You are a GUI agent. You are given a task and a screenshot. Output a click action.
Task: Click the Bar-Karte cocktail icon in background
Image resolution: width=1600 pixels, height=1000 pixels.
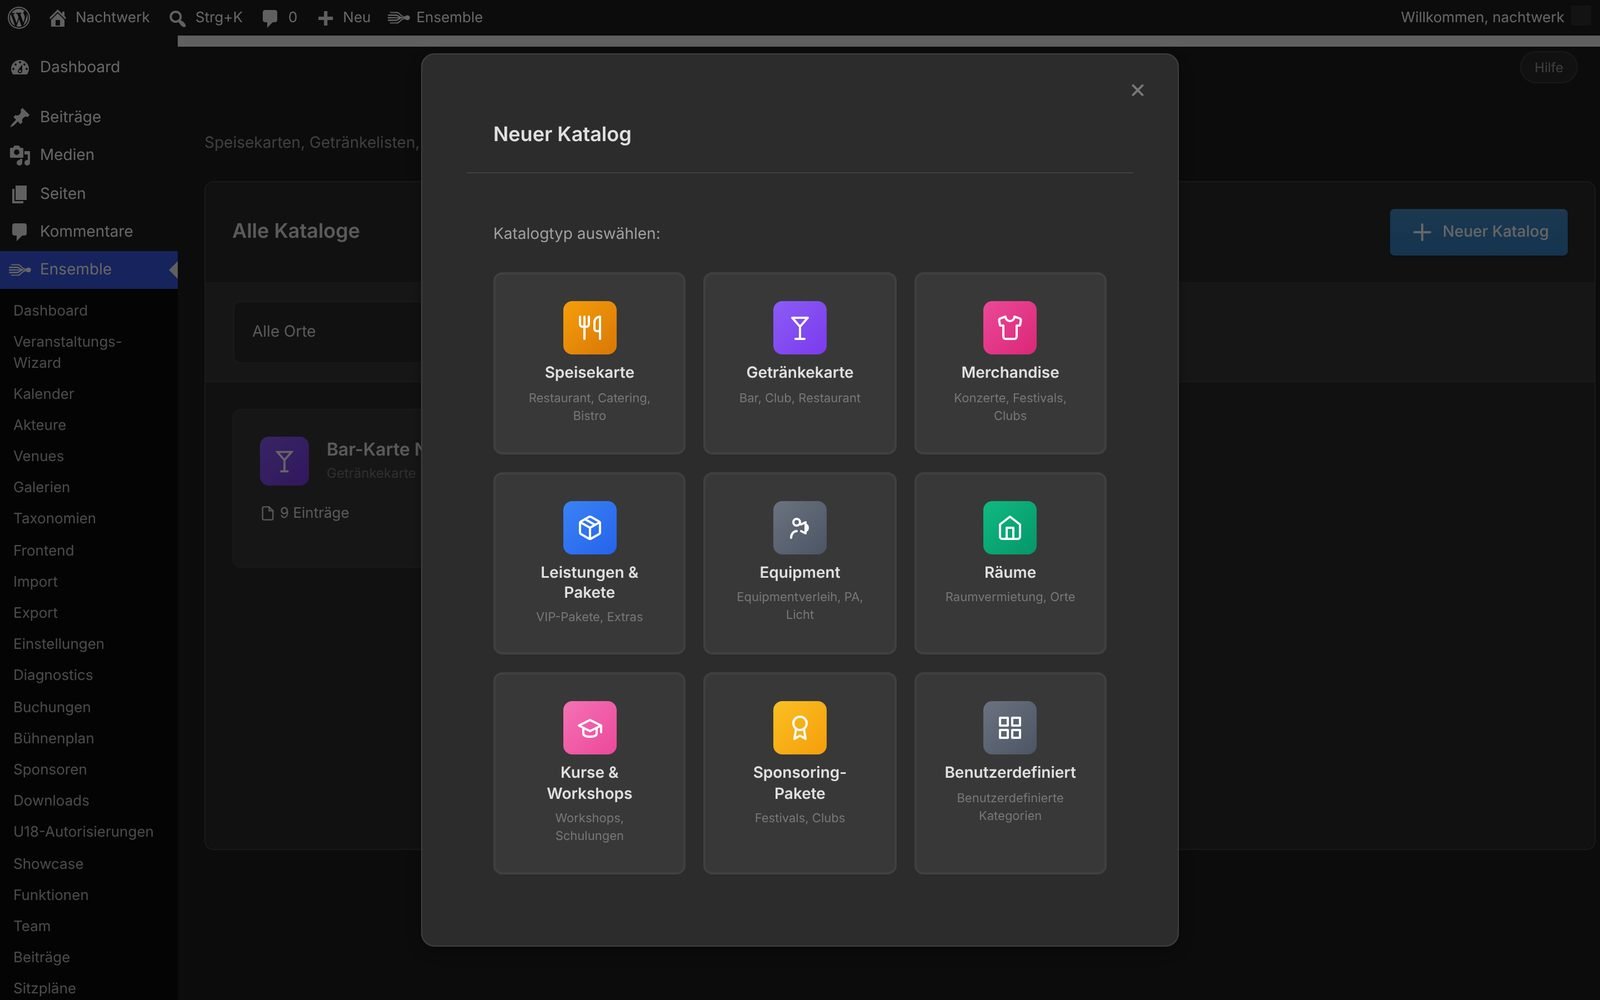click(284, 461)
